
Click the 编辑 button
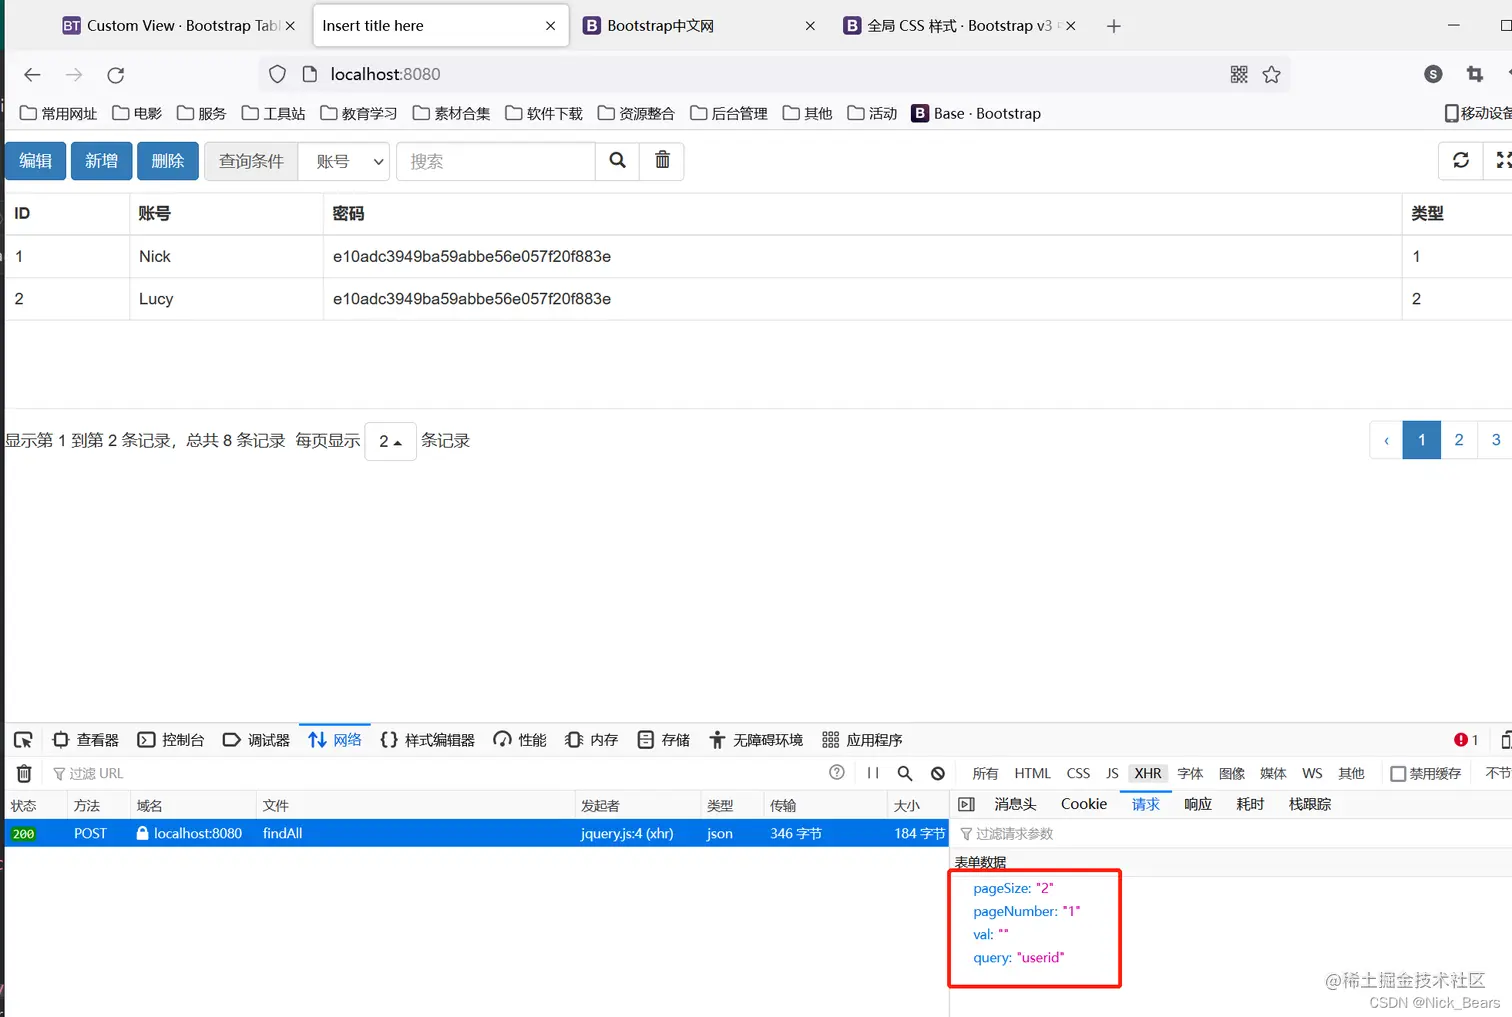(36, 161)
